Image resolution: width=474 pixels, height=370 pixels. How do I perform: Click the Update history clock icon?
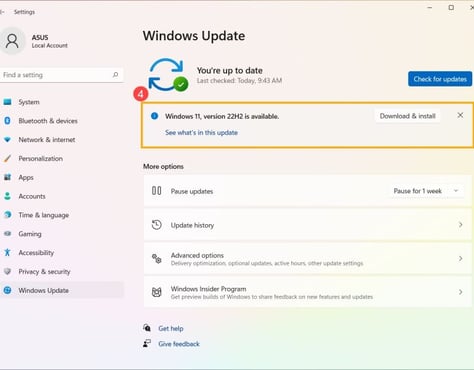(x=157, y=225)
